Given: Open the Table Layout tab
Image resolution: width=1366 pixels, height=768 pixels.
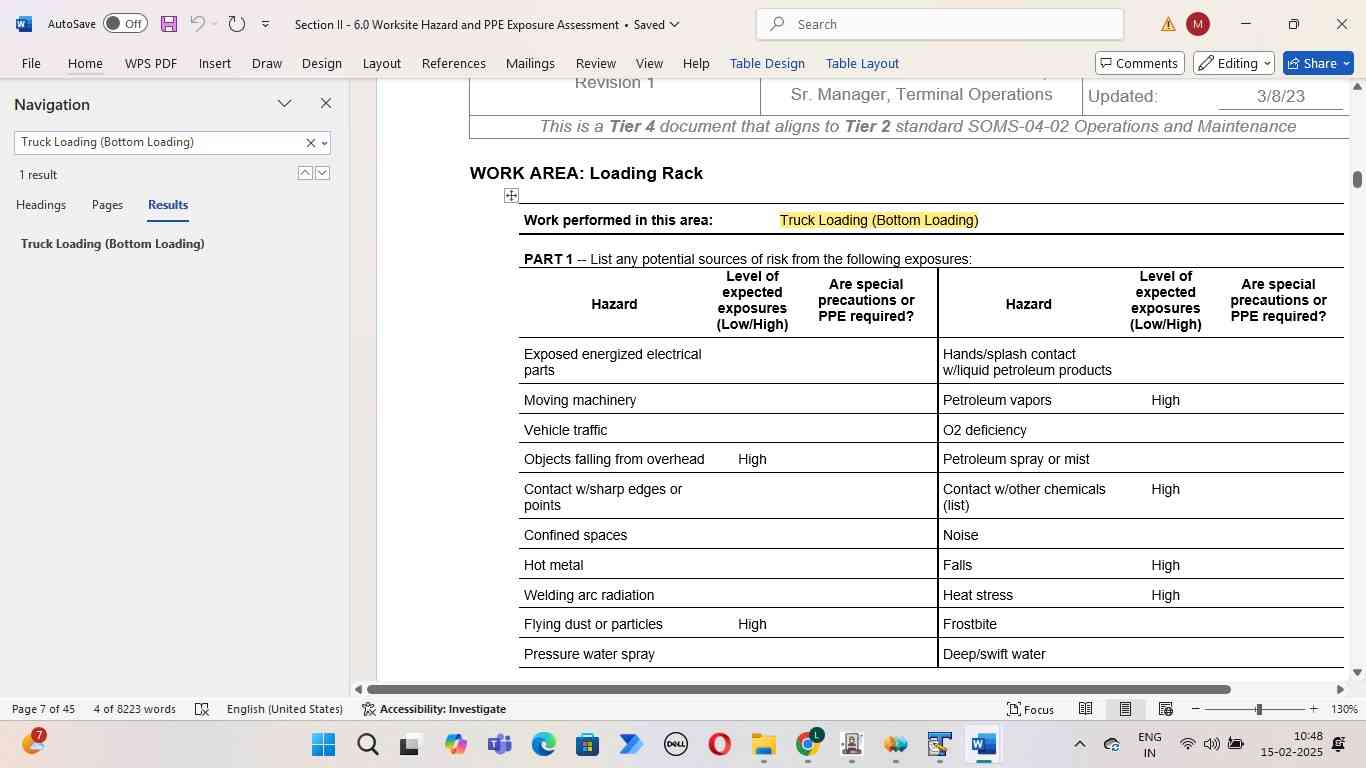Looking at the screenshot, I should tap(862, 63).
